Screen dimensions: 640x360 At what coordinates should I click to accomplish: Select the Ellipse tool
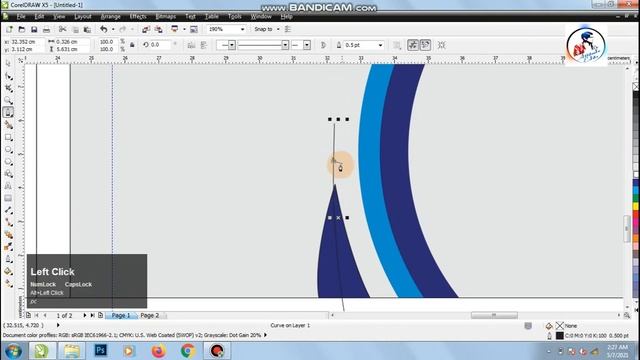pos(8,149)
